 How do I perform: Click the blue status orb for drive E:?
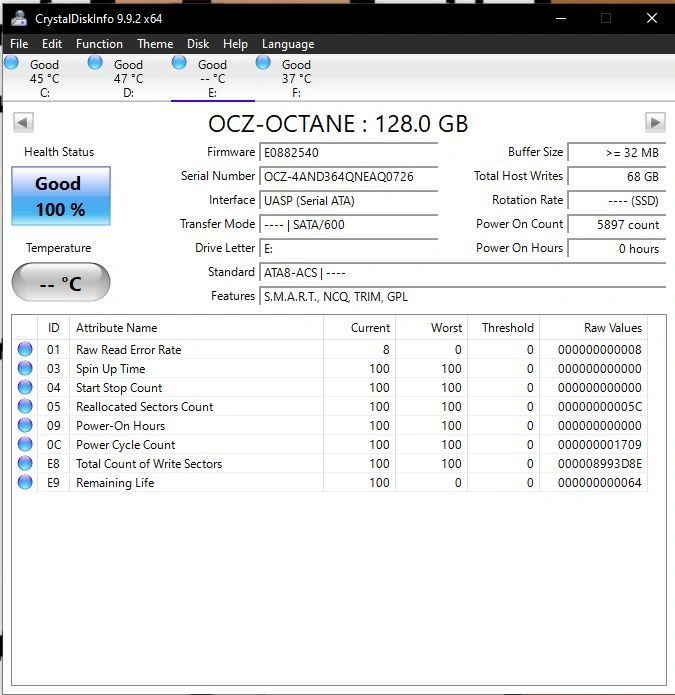[179, 62]
